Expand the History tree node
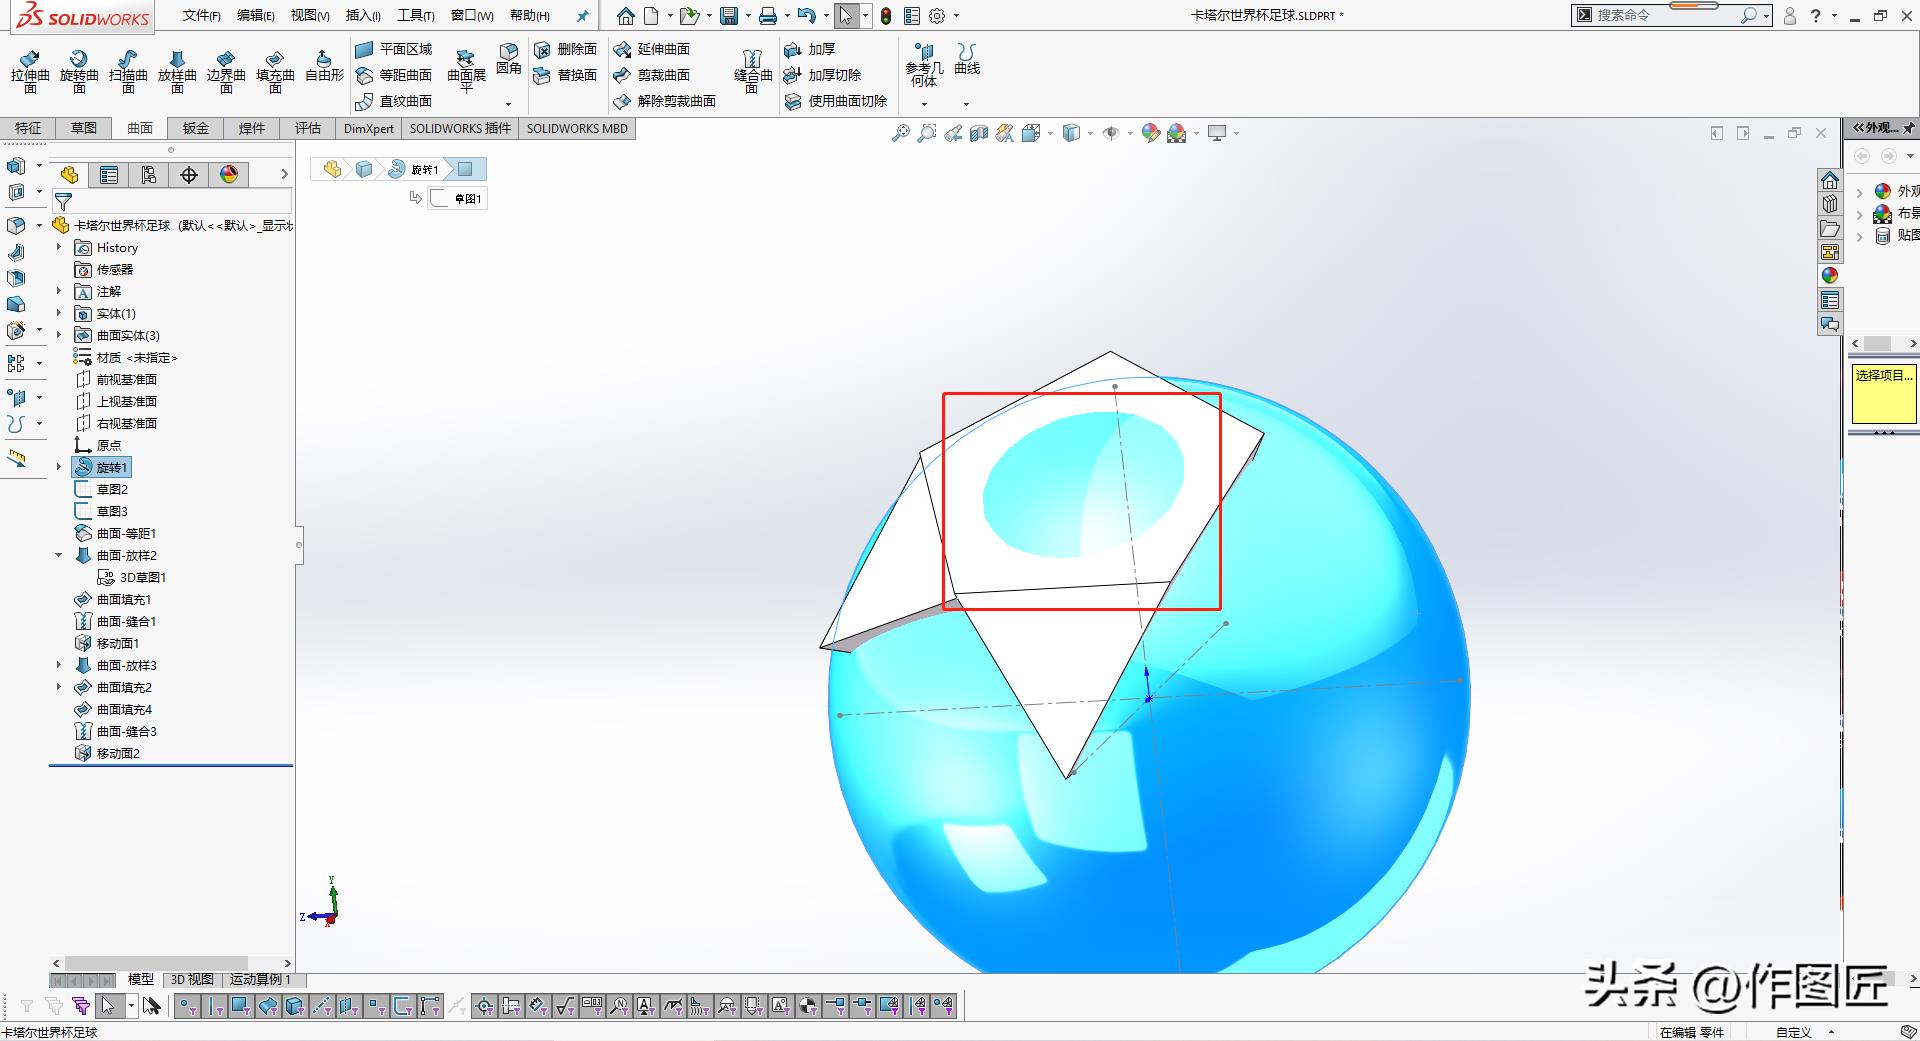1920x1041 pixels. pos(58,247)
